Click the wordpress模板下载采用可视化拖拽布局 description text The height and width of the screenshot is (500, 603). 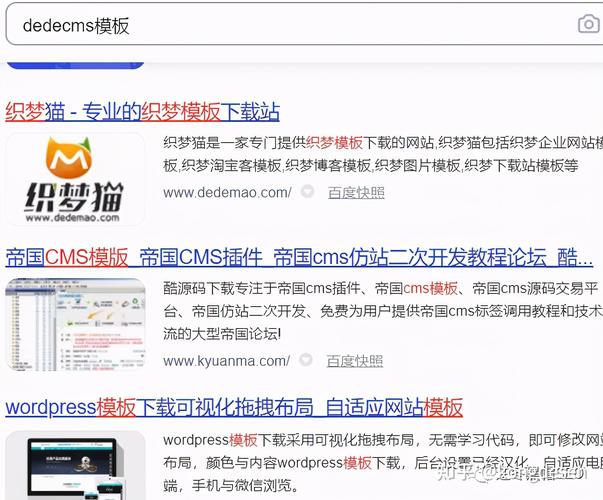tap(383, 463)
